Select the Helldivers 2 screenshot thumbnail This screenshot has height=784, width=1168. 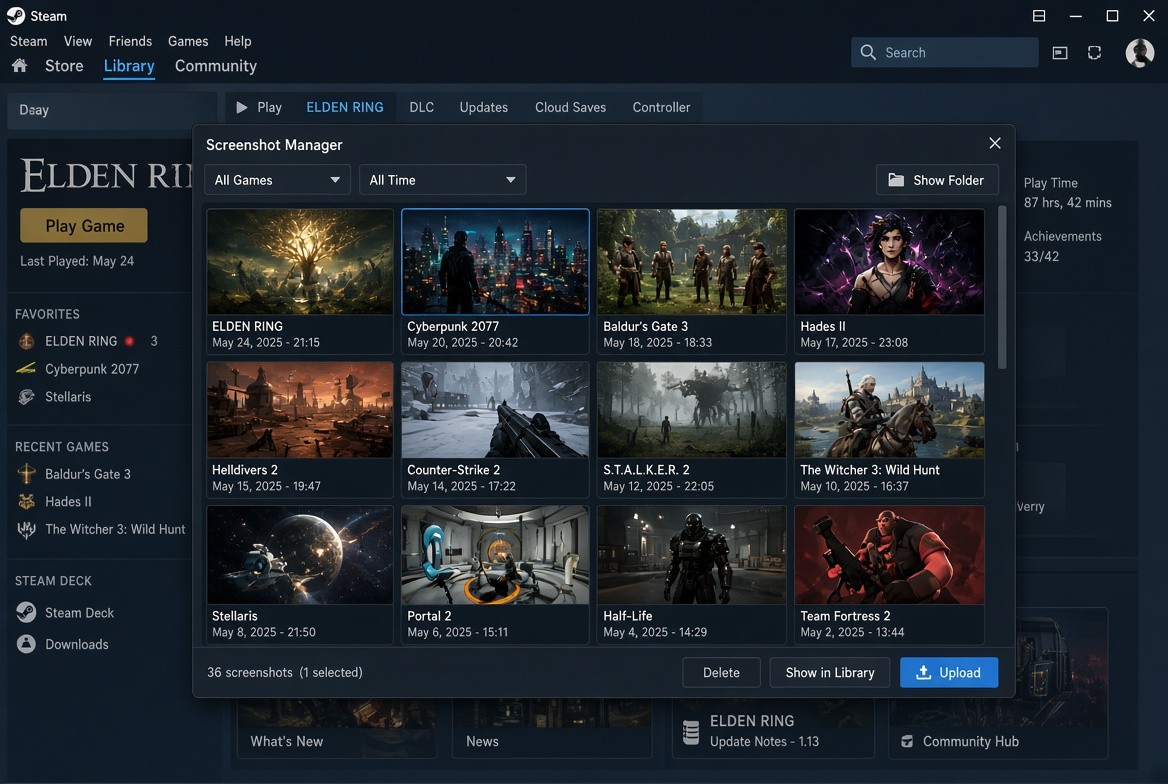click(299, 410)
